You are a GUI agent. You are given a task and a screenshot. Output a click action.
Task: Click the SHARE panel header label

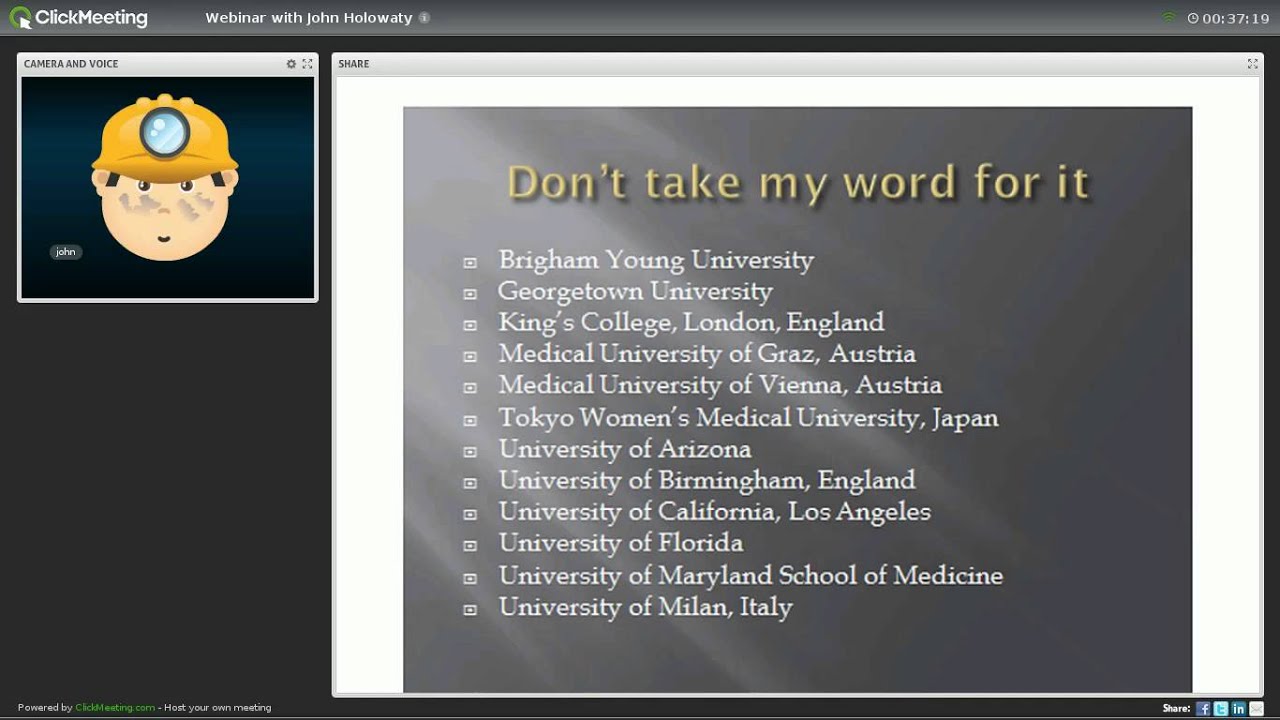[354, 64]
